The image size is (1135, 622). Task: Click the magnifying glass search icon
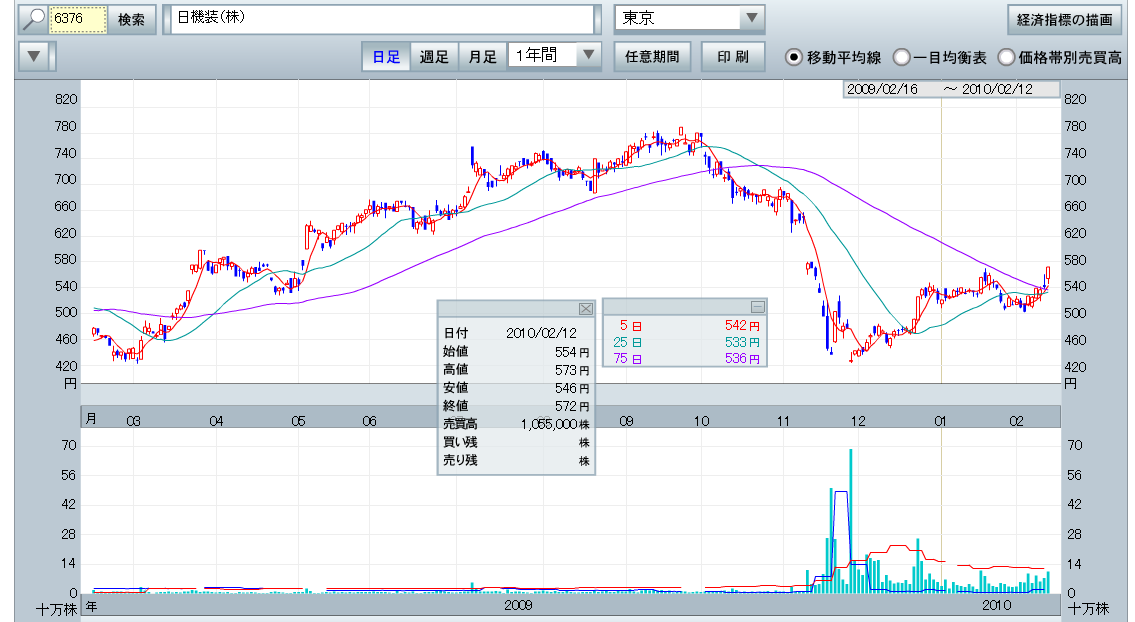(x=33, y=19)
